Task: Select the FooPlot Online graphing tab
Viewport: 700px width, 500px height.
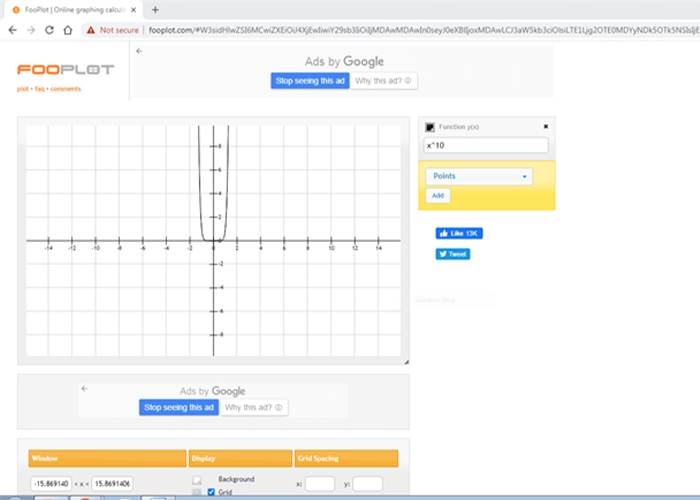Action: click(74, 10)
